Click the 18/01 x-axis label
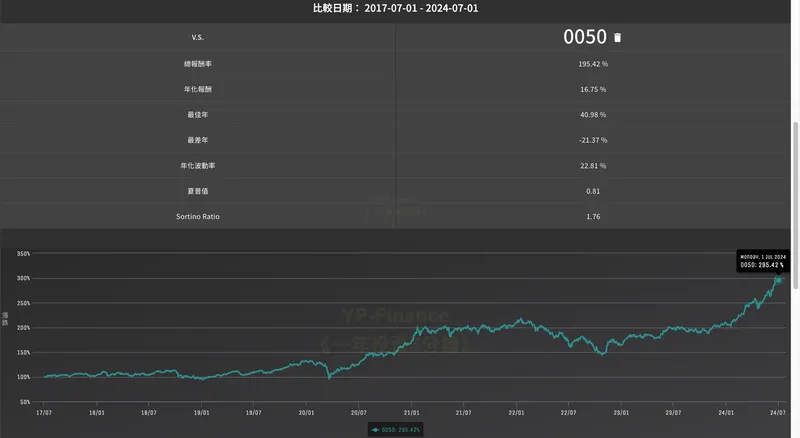The image size is (800, 438). 96,412
